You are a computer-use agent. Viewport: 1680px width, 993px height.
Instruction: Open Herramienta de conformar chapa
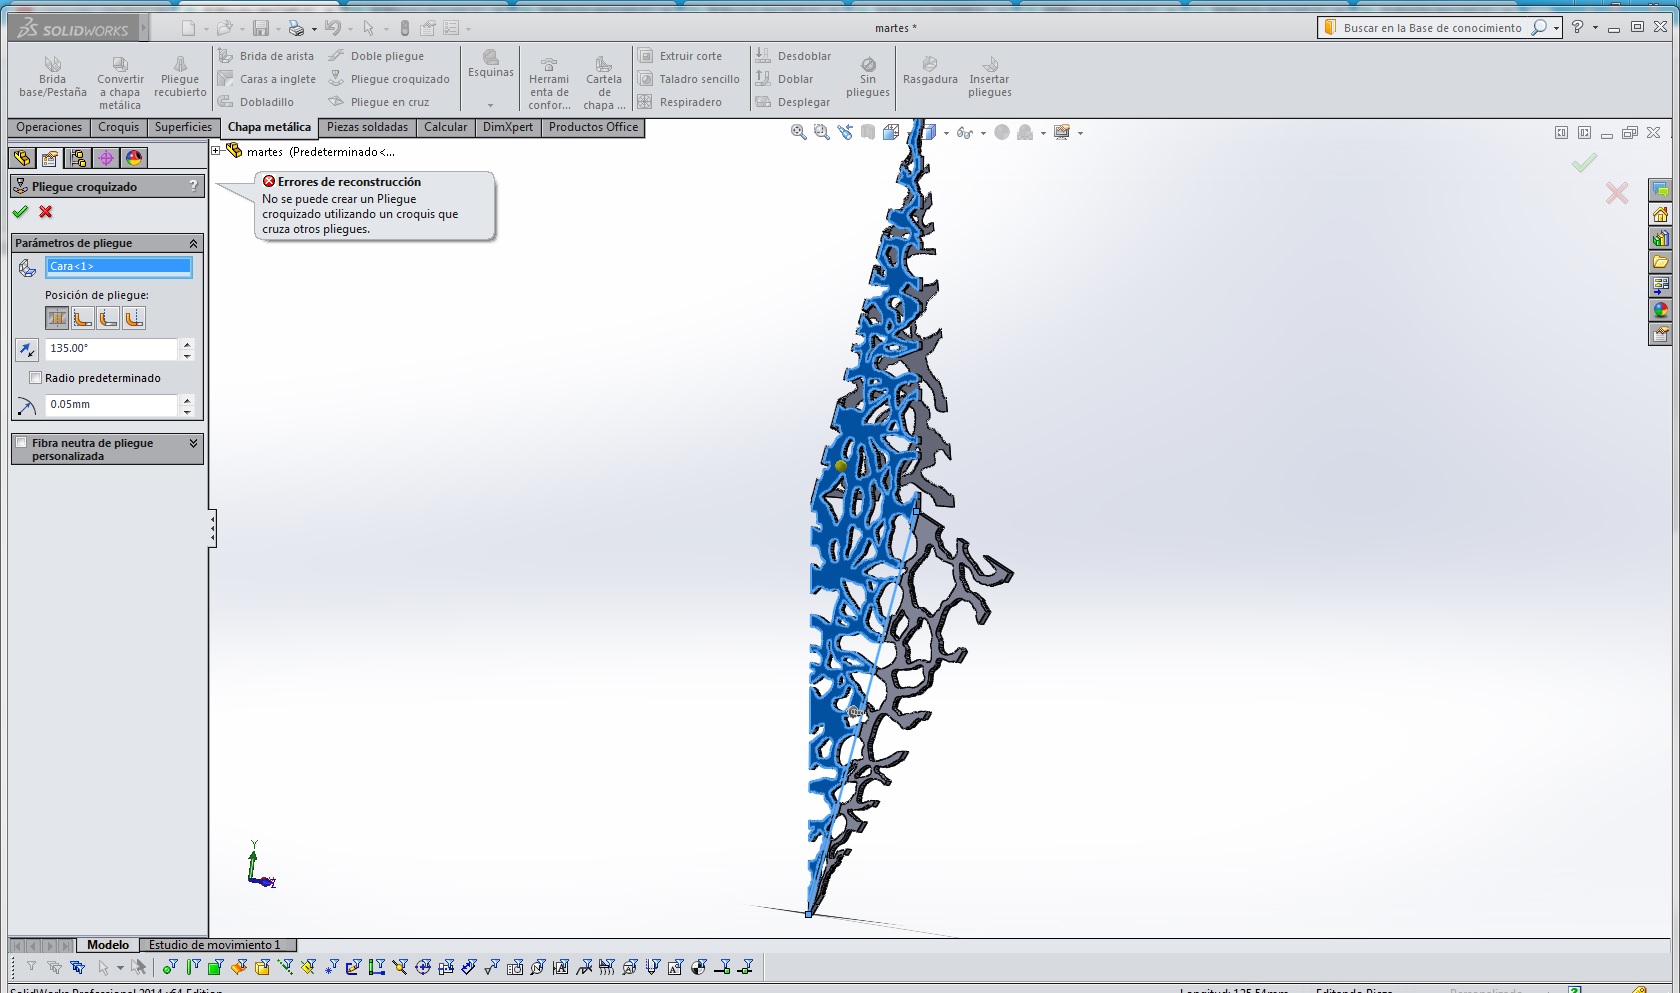pos(549,83)
